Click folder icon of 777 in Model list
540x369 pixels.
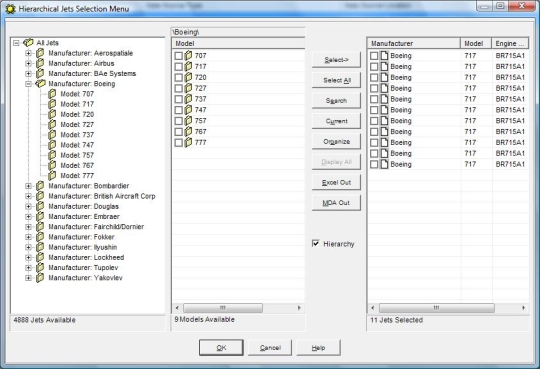[x=188, y=142]
